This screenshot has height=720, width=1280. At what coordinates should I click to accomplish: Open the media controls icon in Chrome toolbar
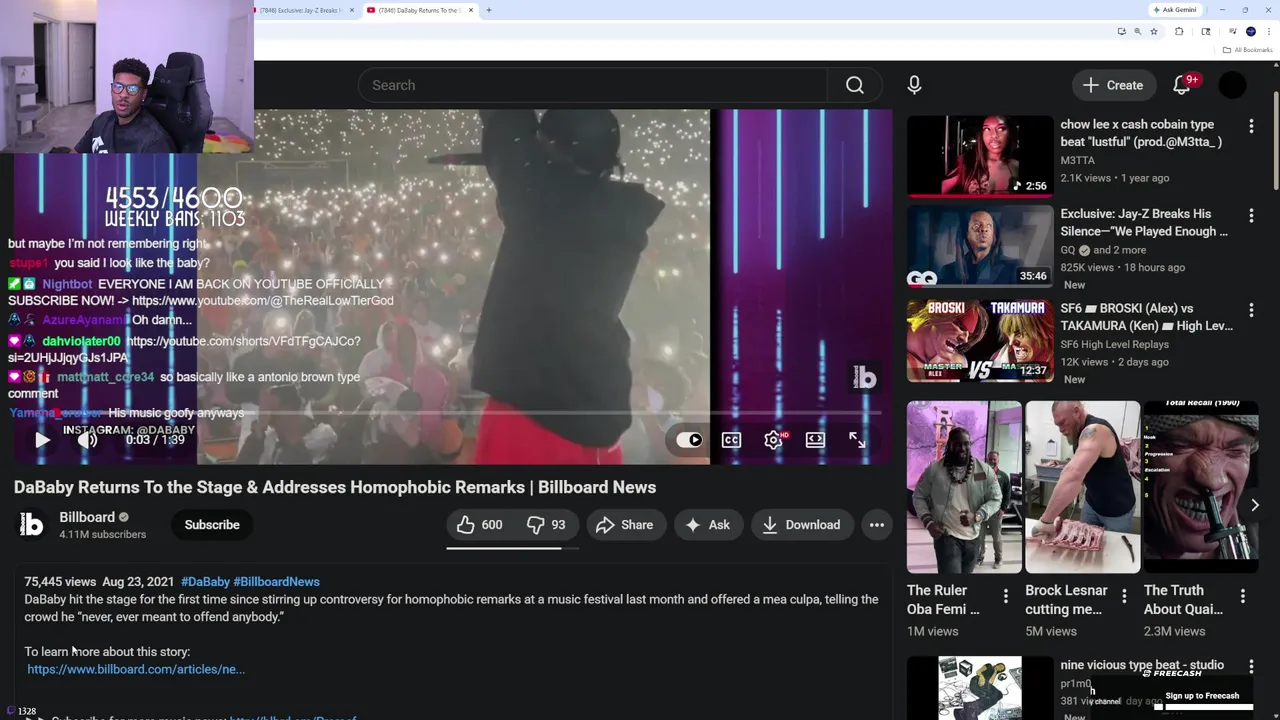1233,32
